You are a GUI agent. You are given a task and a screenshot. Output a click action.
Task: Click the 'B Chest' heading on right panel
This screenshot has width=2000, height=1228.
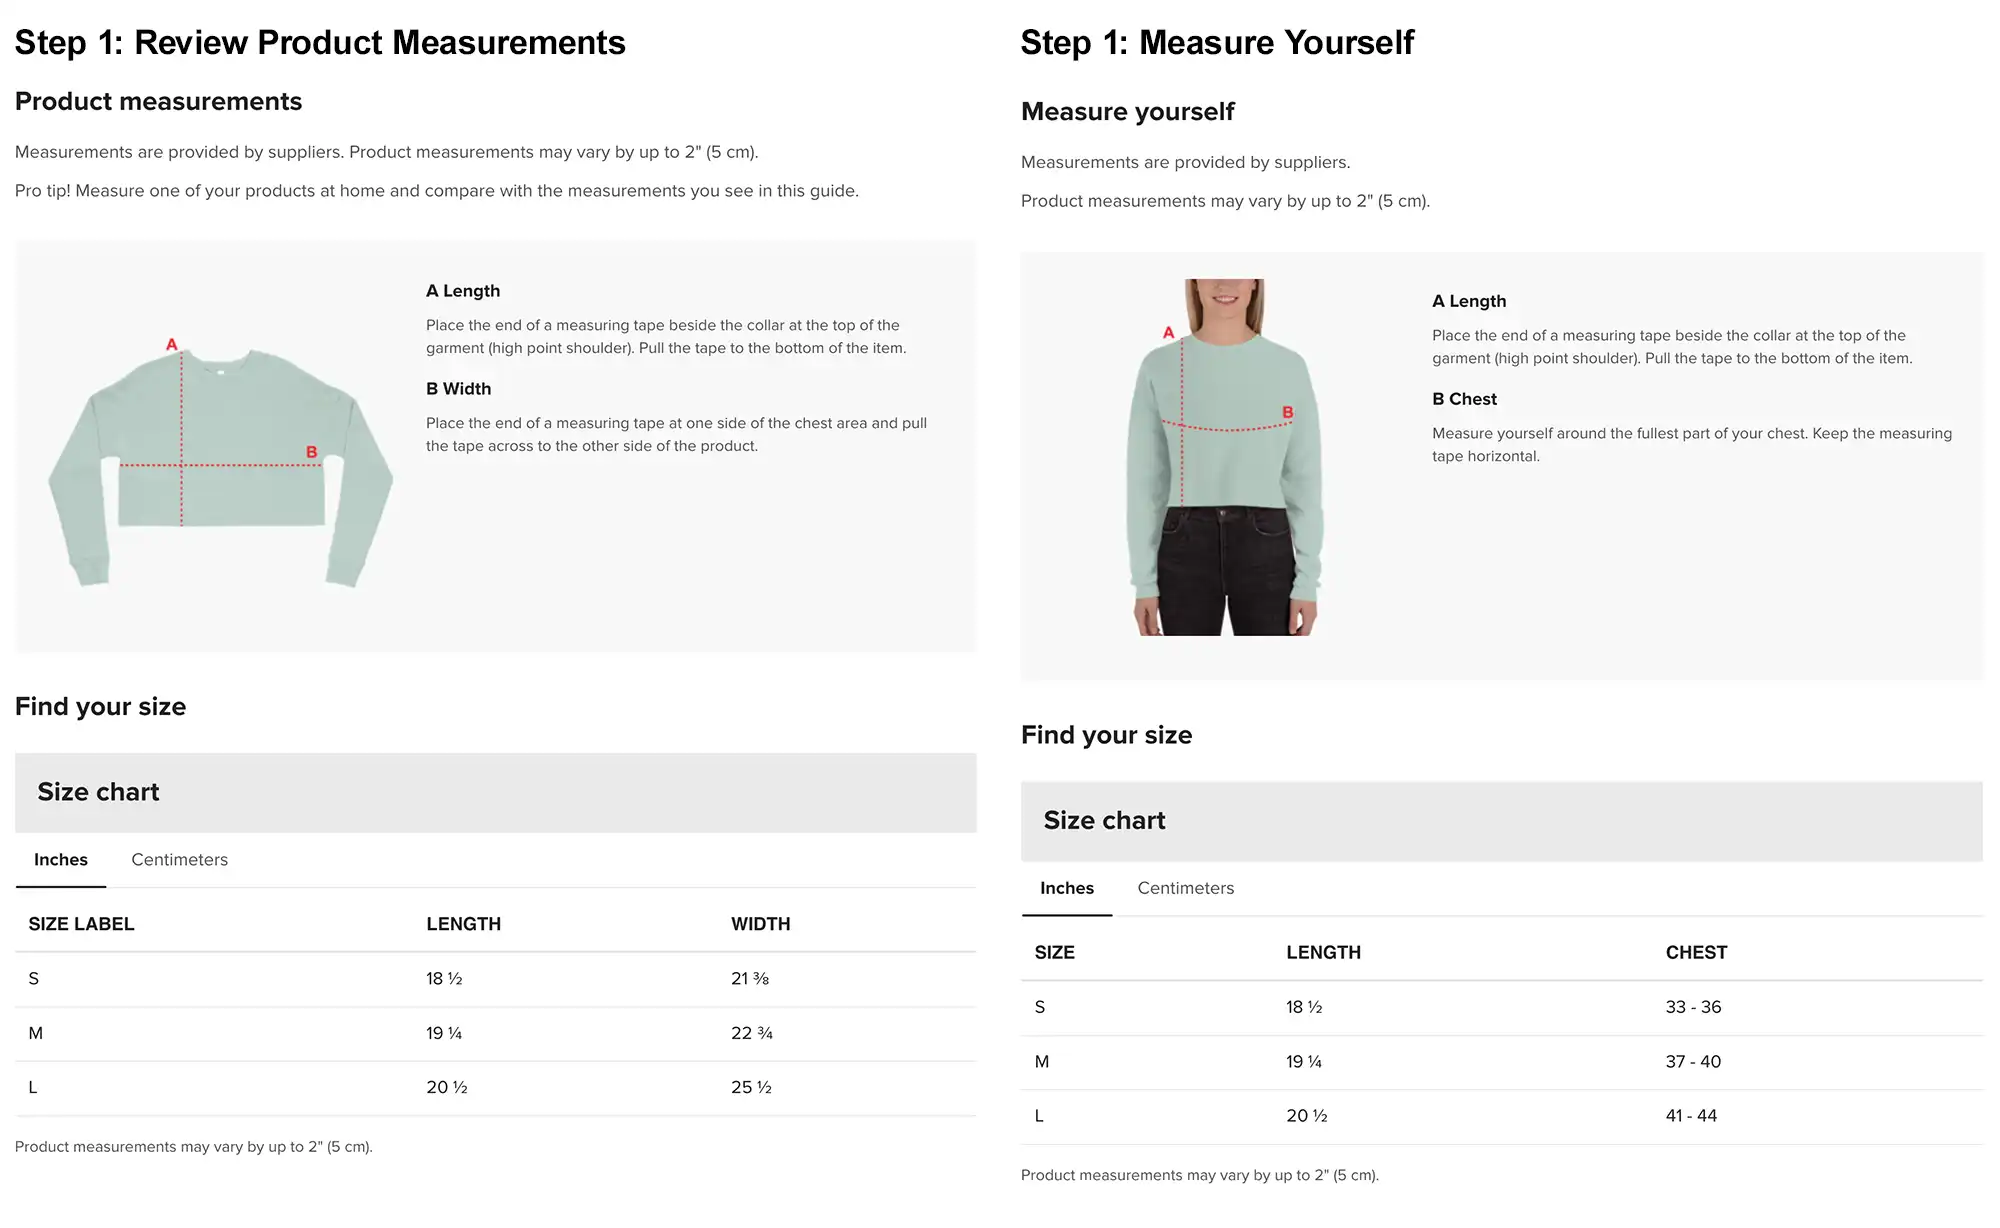pyautogui.click(x=1464, y=399)
